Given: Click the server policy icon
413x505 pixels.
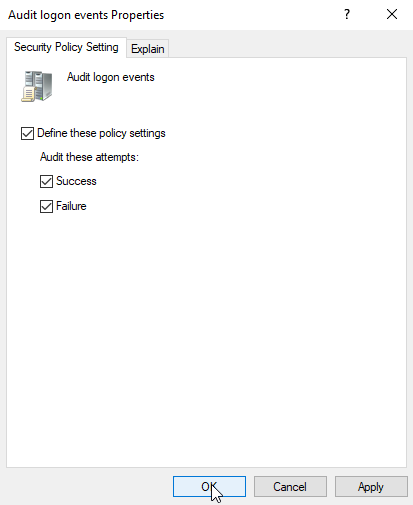Looking at the screenshot, I should pyautogui.click(x=37, y=86).
